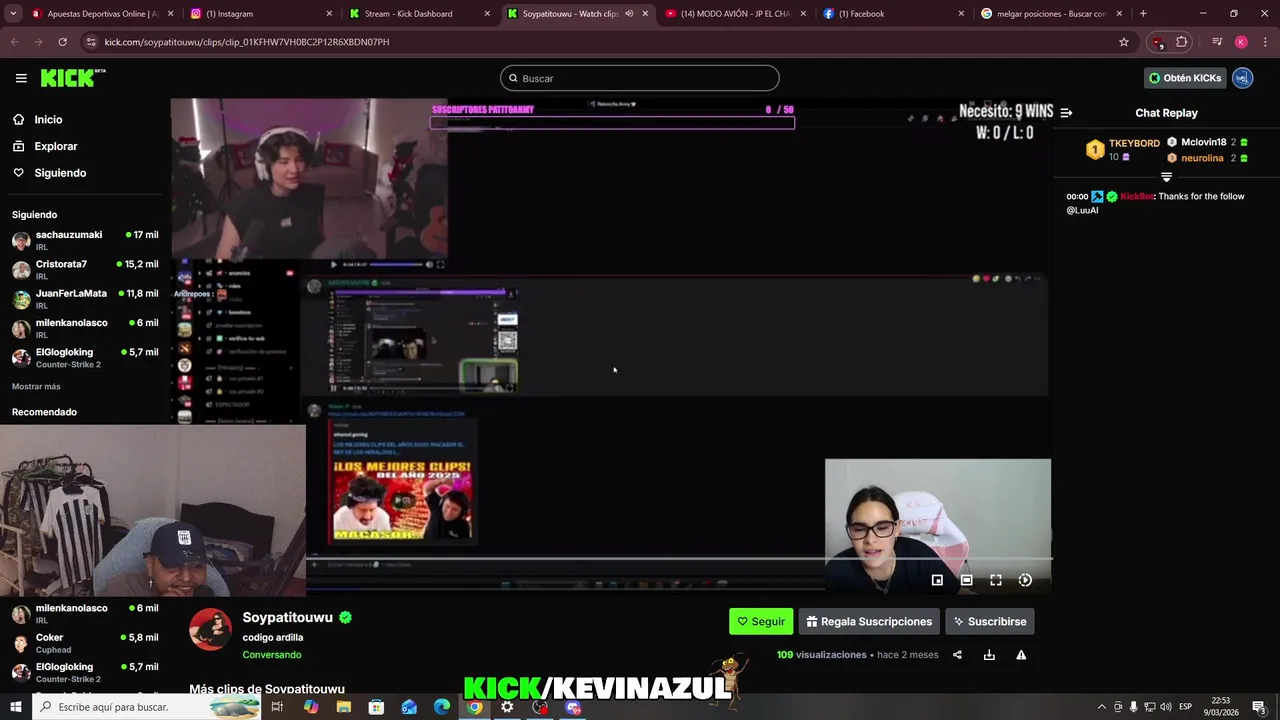The height and width of the screenshot is (720, 1280).
Task: Click Regala Suscripciones button
Action: pyautogui.click(x=869, y=621)
